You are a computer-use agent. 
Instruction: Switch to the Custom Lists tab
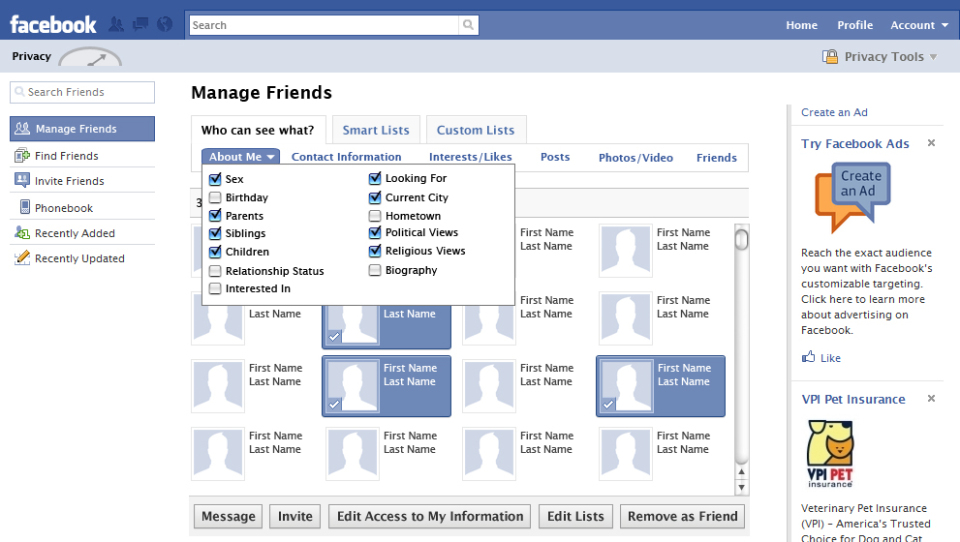[x=475, y=130]
